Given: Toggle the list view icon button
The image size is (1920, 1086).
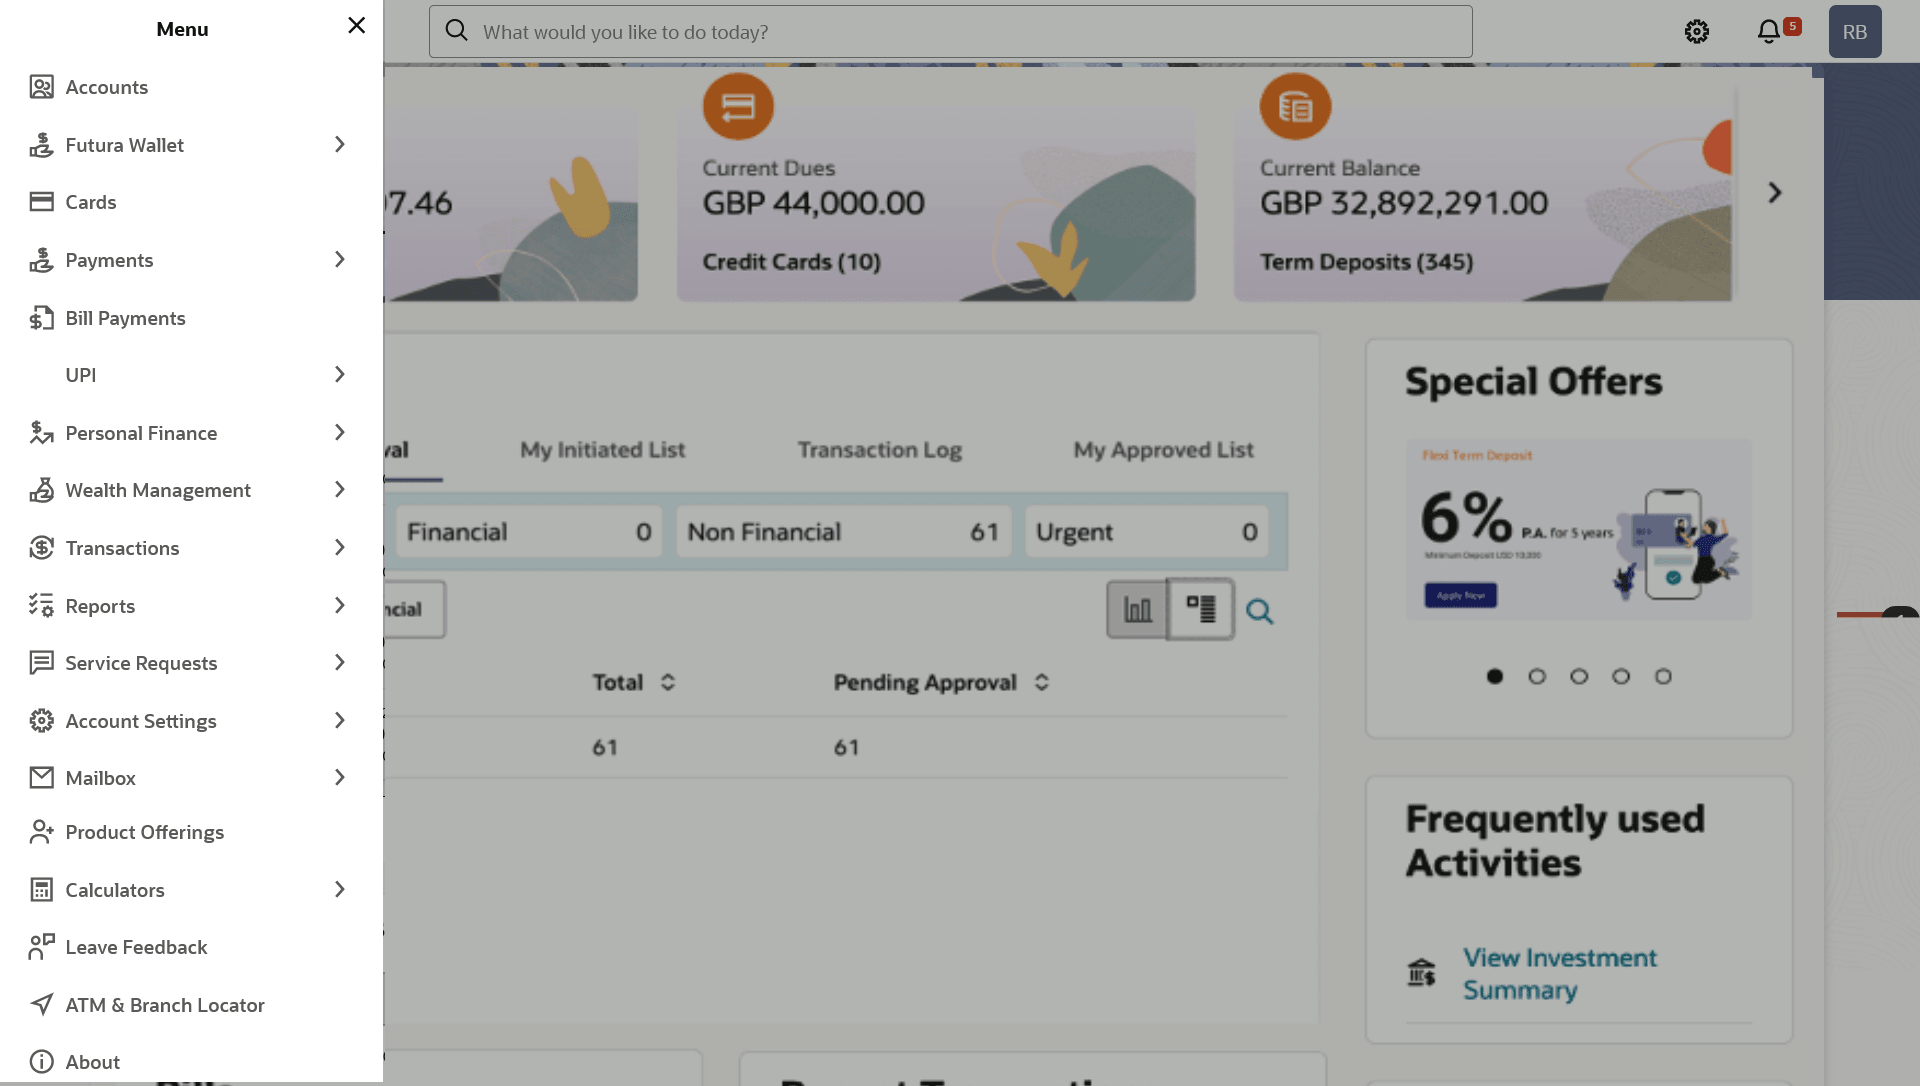Looking at the screenshot, I should tap(1200, 609).
